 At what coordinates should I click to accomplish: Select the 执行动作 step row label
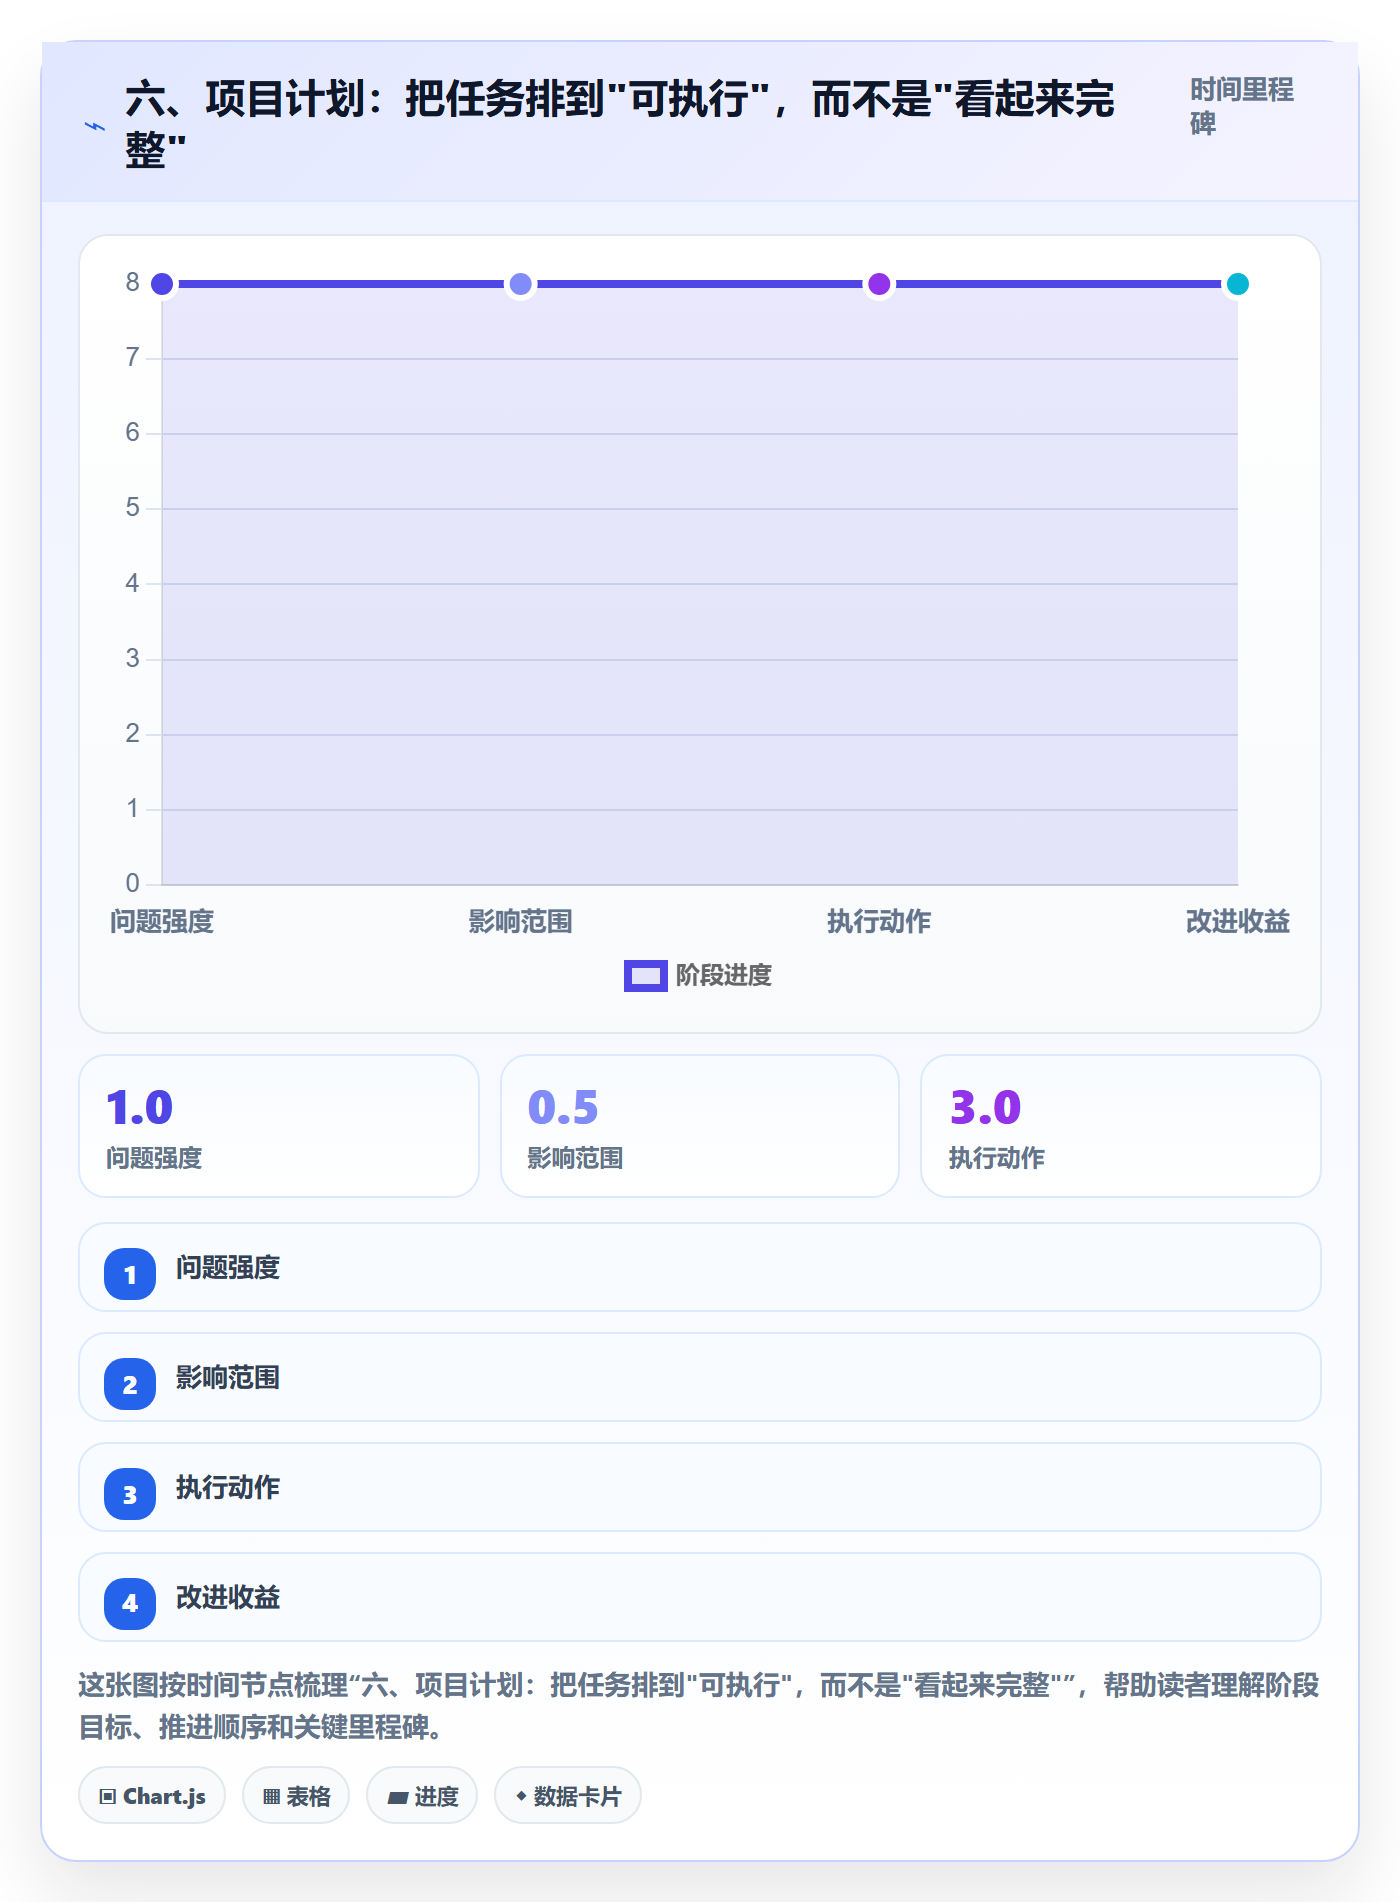[x=228, y=1487]
